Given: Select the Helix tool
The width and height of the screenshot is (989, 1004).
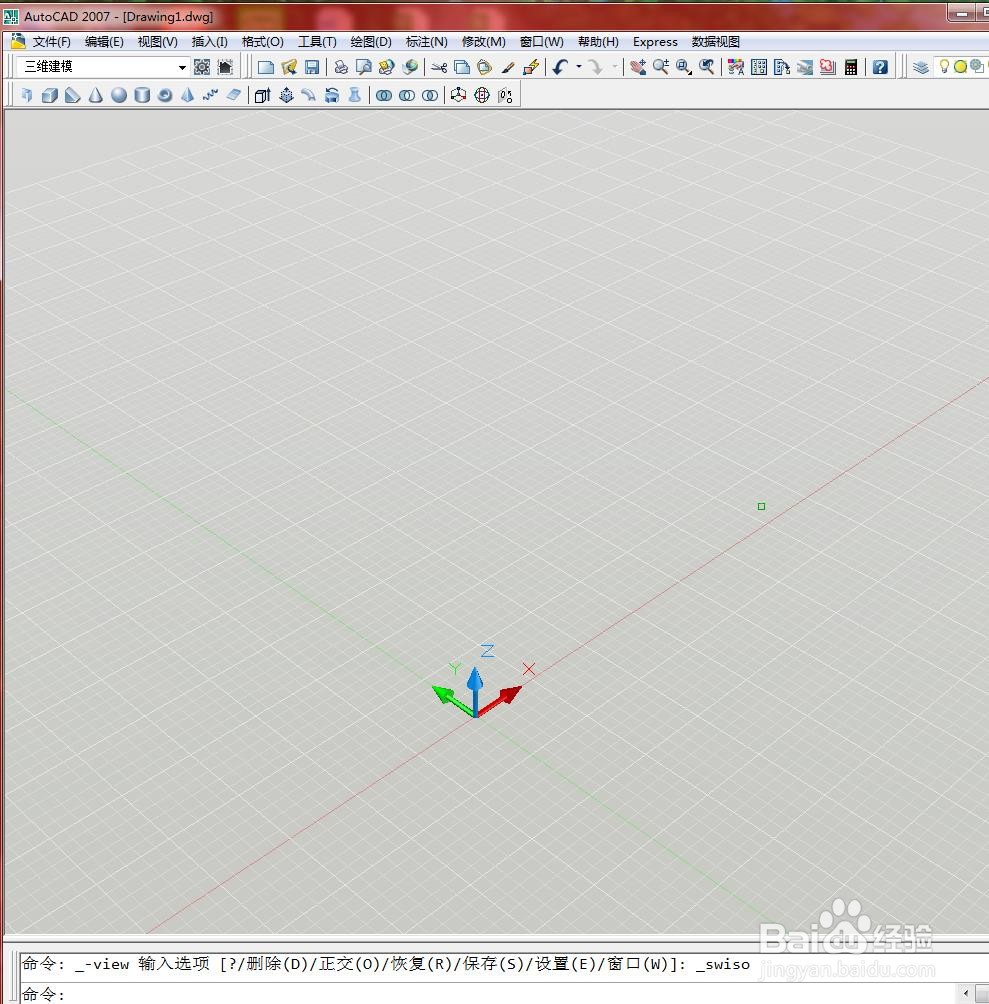Looking at the screenshot, I should [x=210, y=95].
